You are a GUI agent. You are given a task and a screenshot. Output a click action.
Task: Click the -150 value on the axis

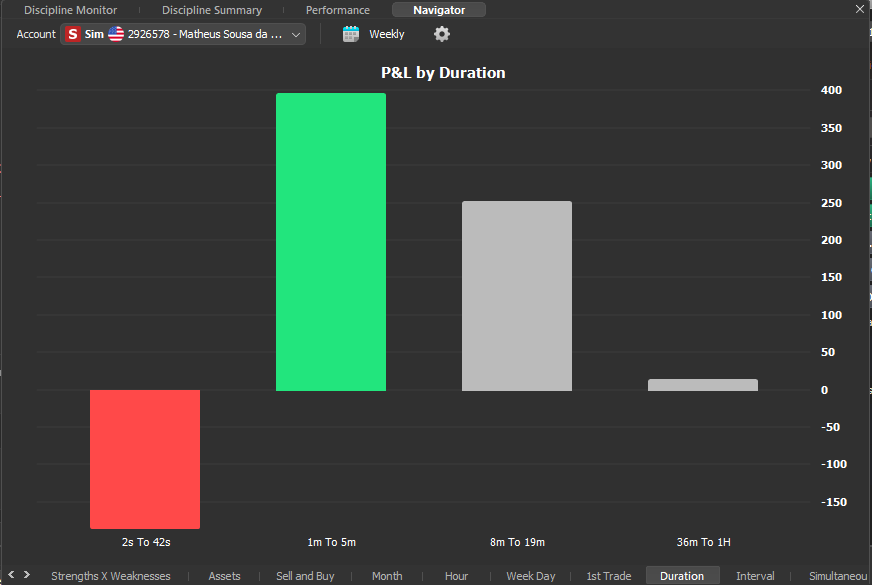point(834,502)
